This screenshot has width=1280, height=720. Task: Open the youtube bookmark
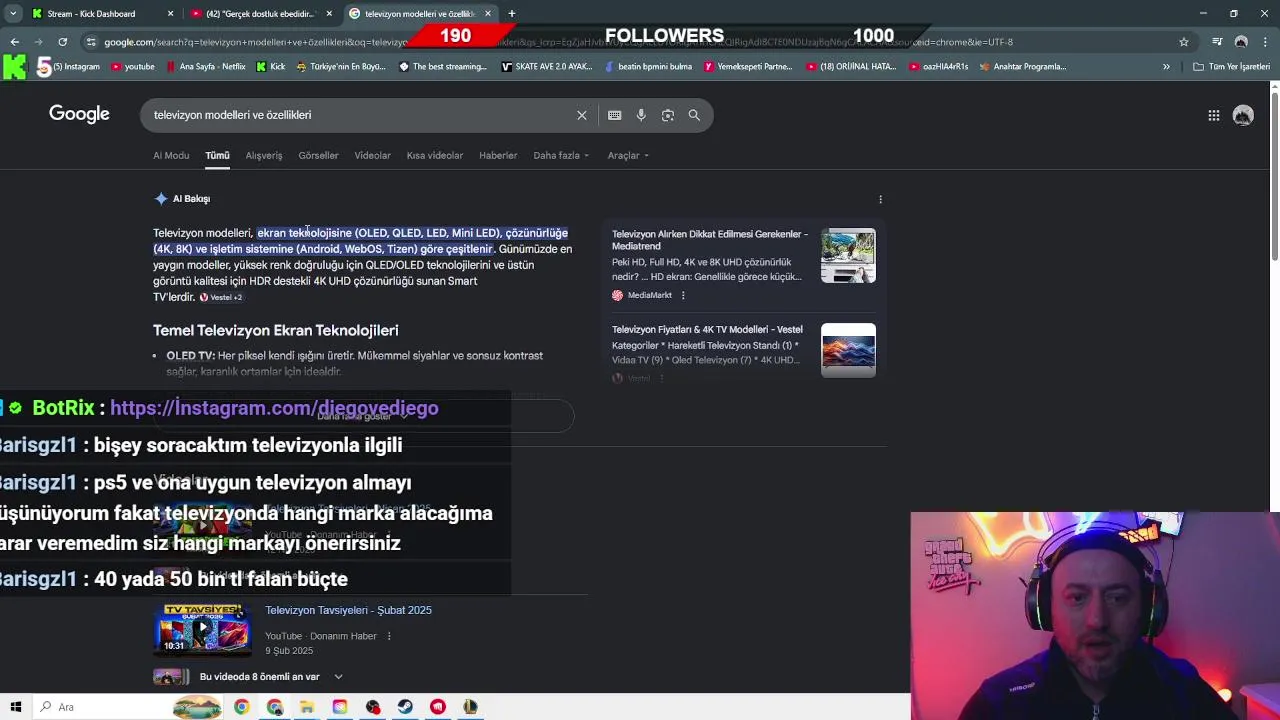(x=133, y=67)
